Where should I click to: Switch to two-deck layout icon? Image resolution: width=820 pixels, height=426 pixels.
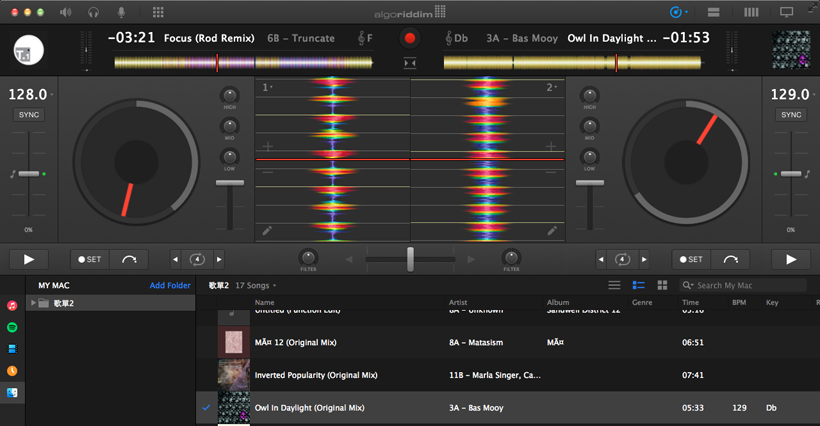point(713,12)
